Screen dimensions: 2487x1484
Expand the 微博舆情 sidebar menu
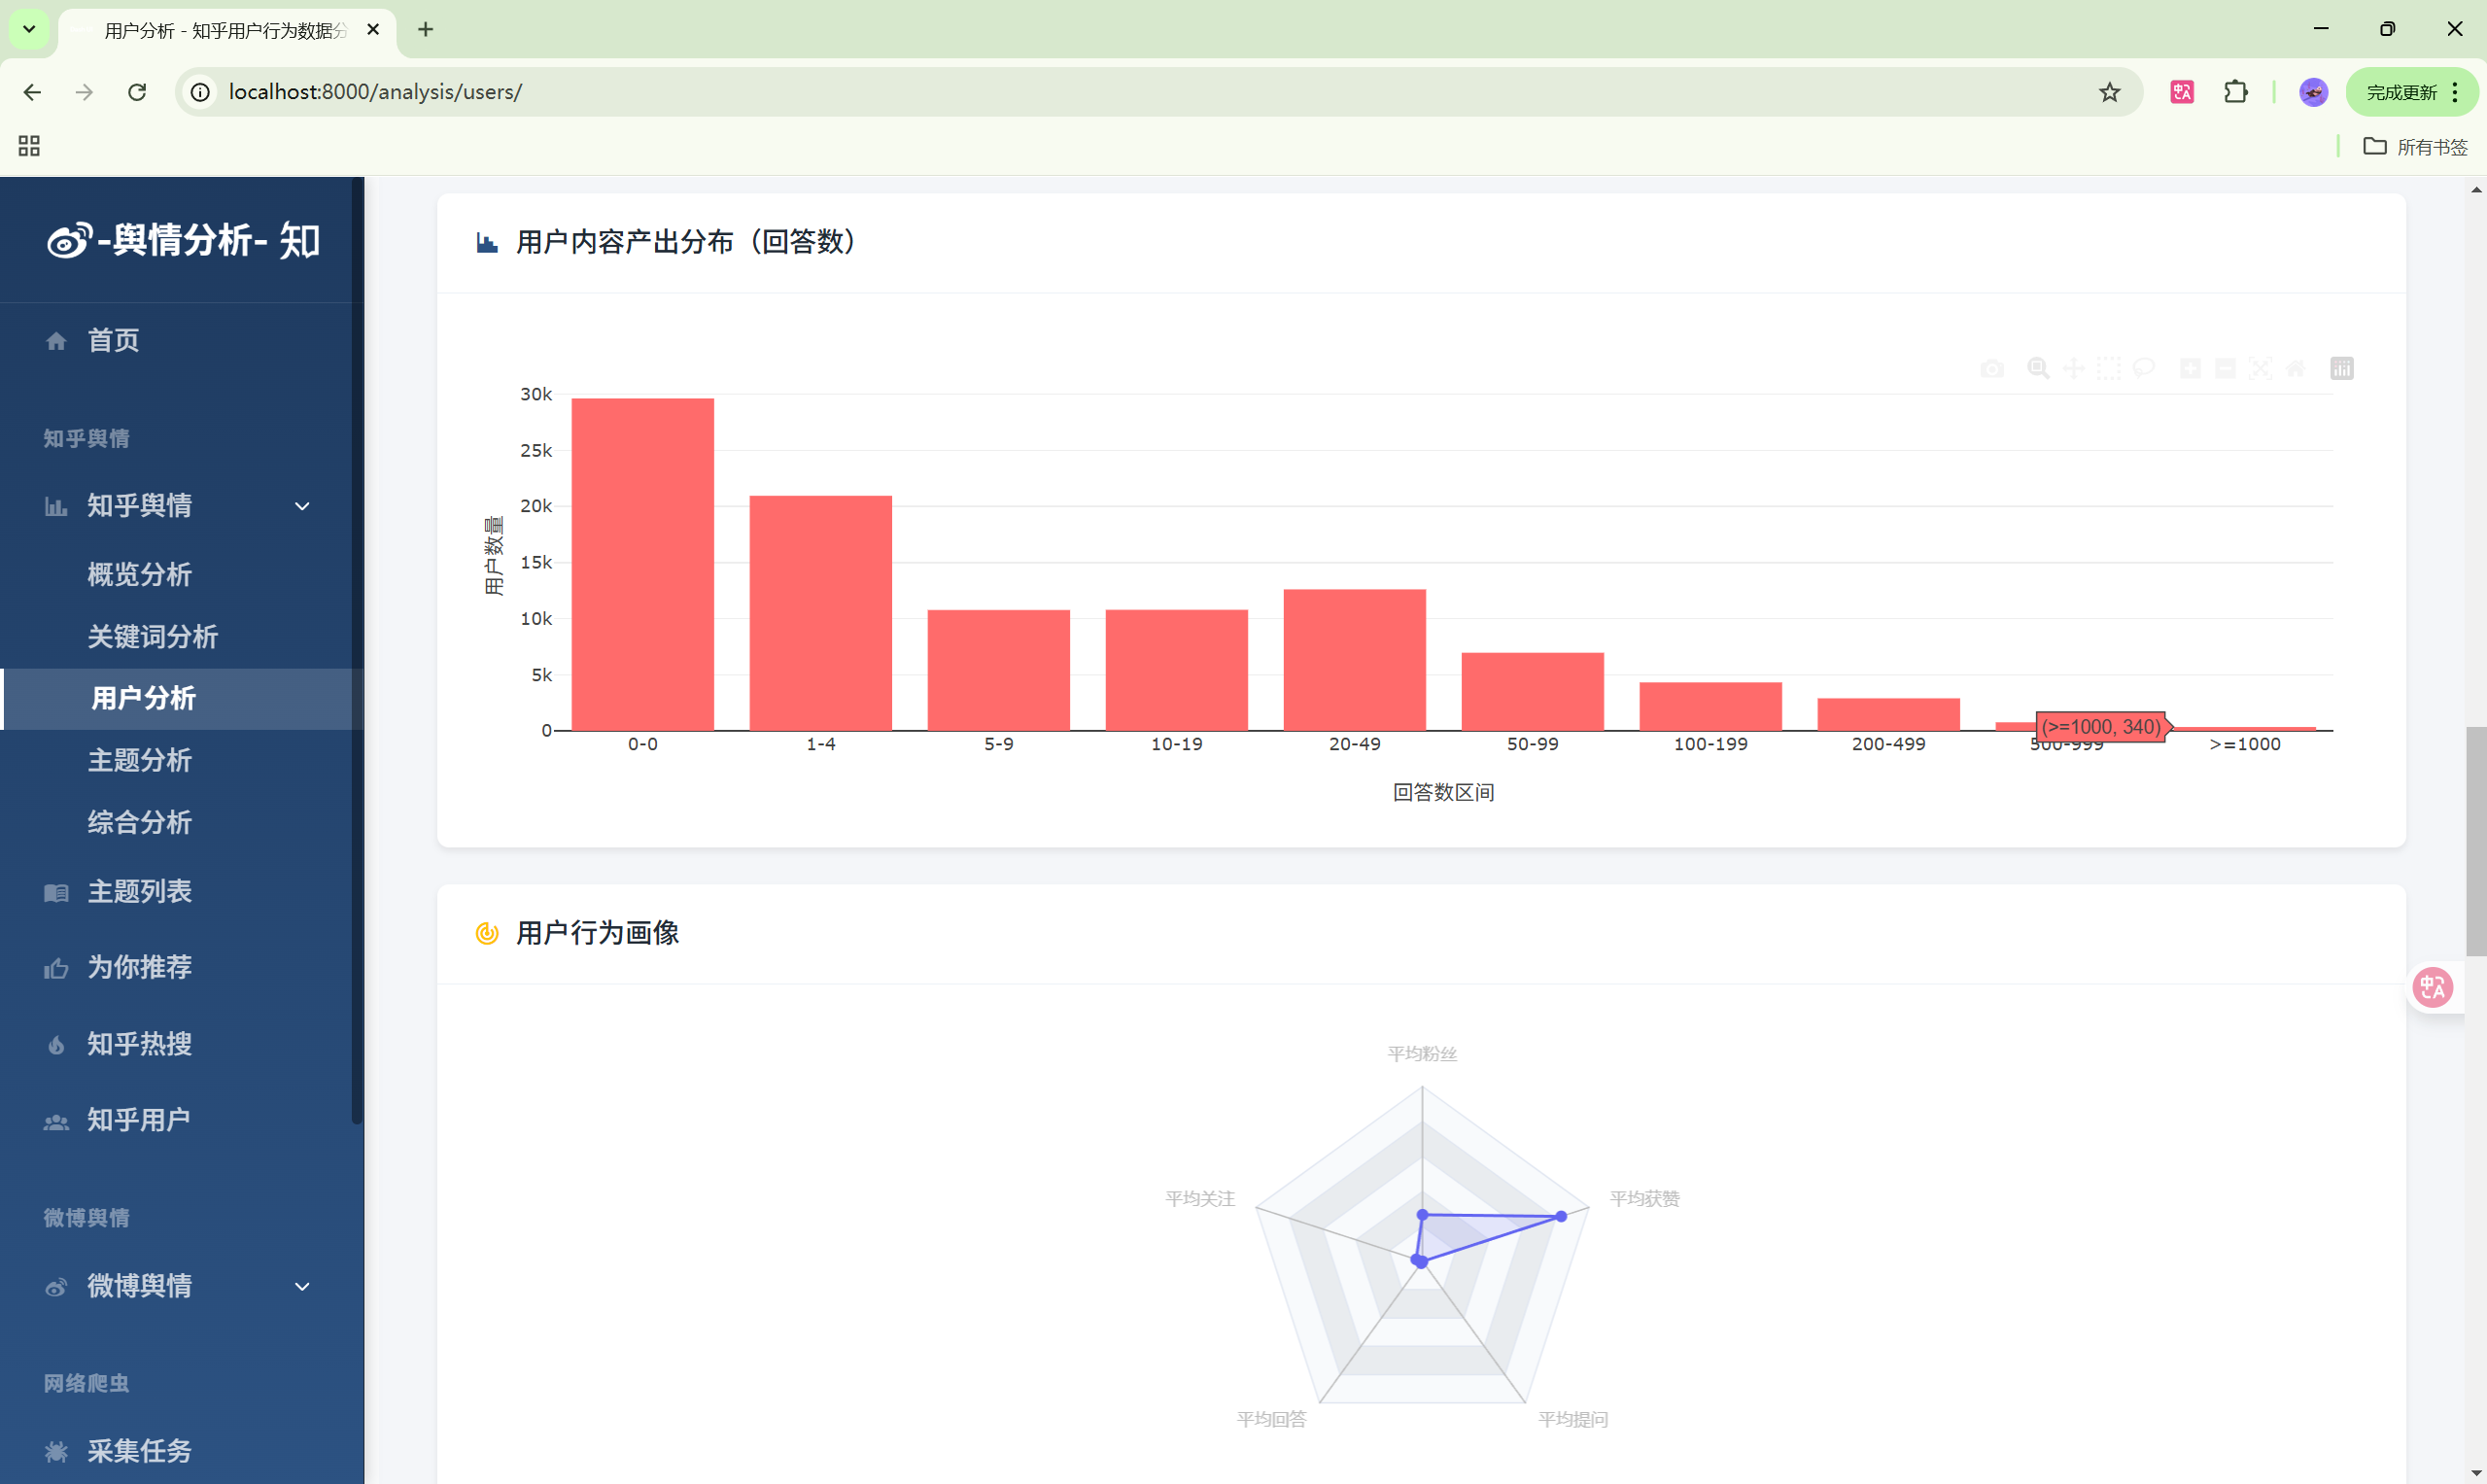point(301,1286)
